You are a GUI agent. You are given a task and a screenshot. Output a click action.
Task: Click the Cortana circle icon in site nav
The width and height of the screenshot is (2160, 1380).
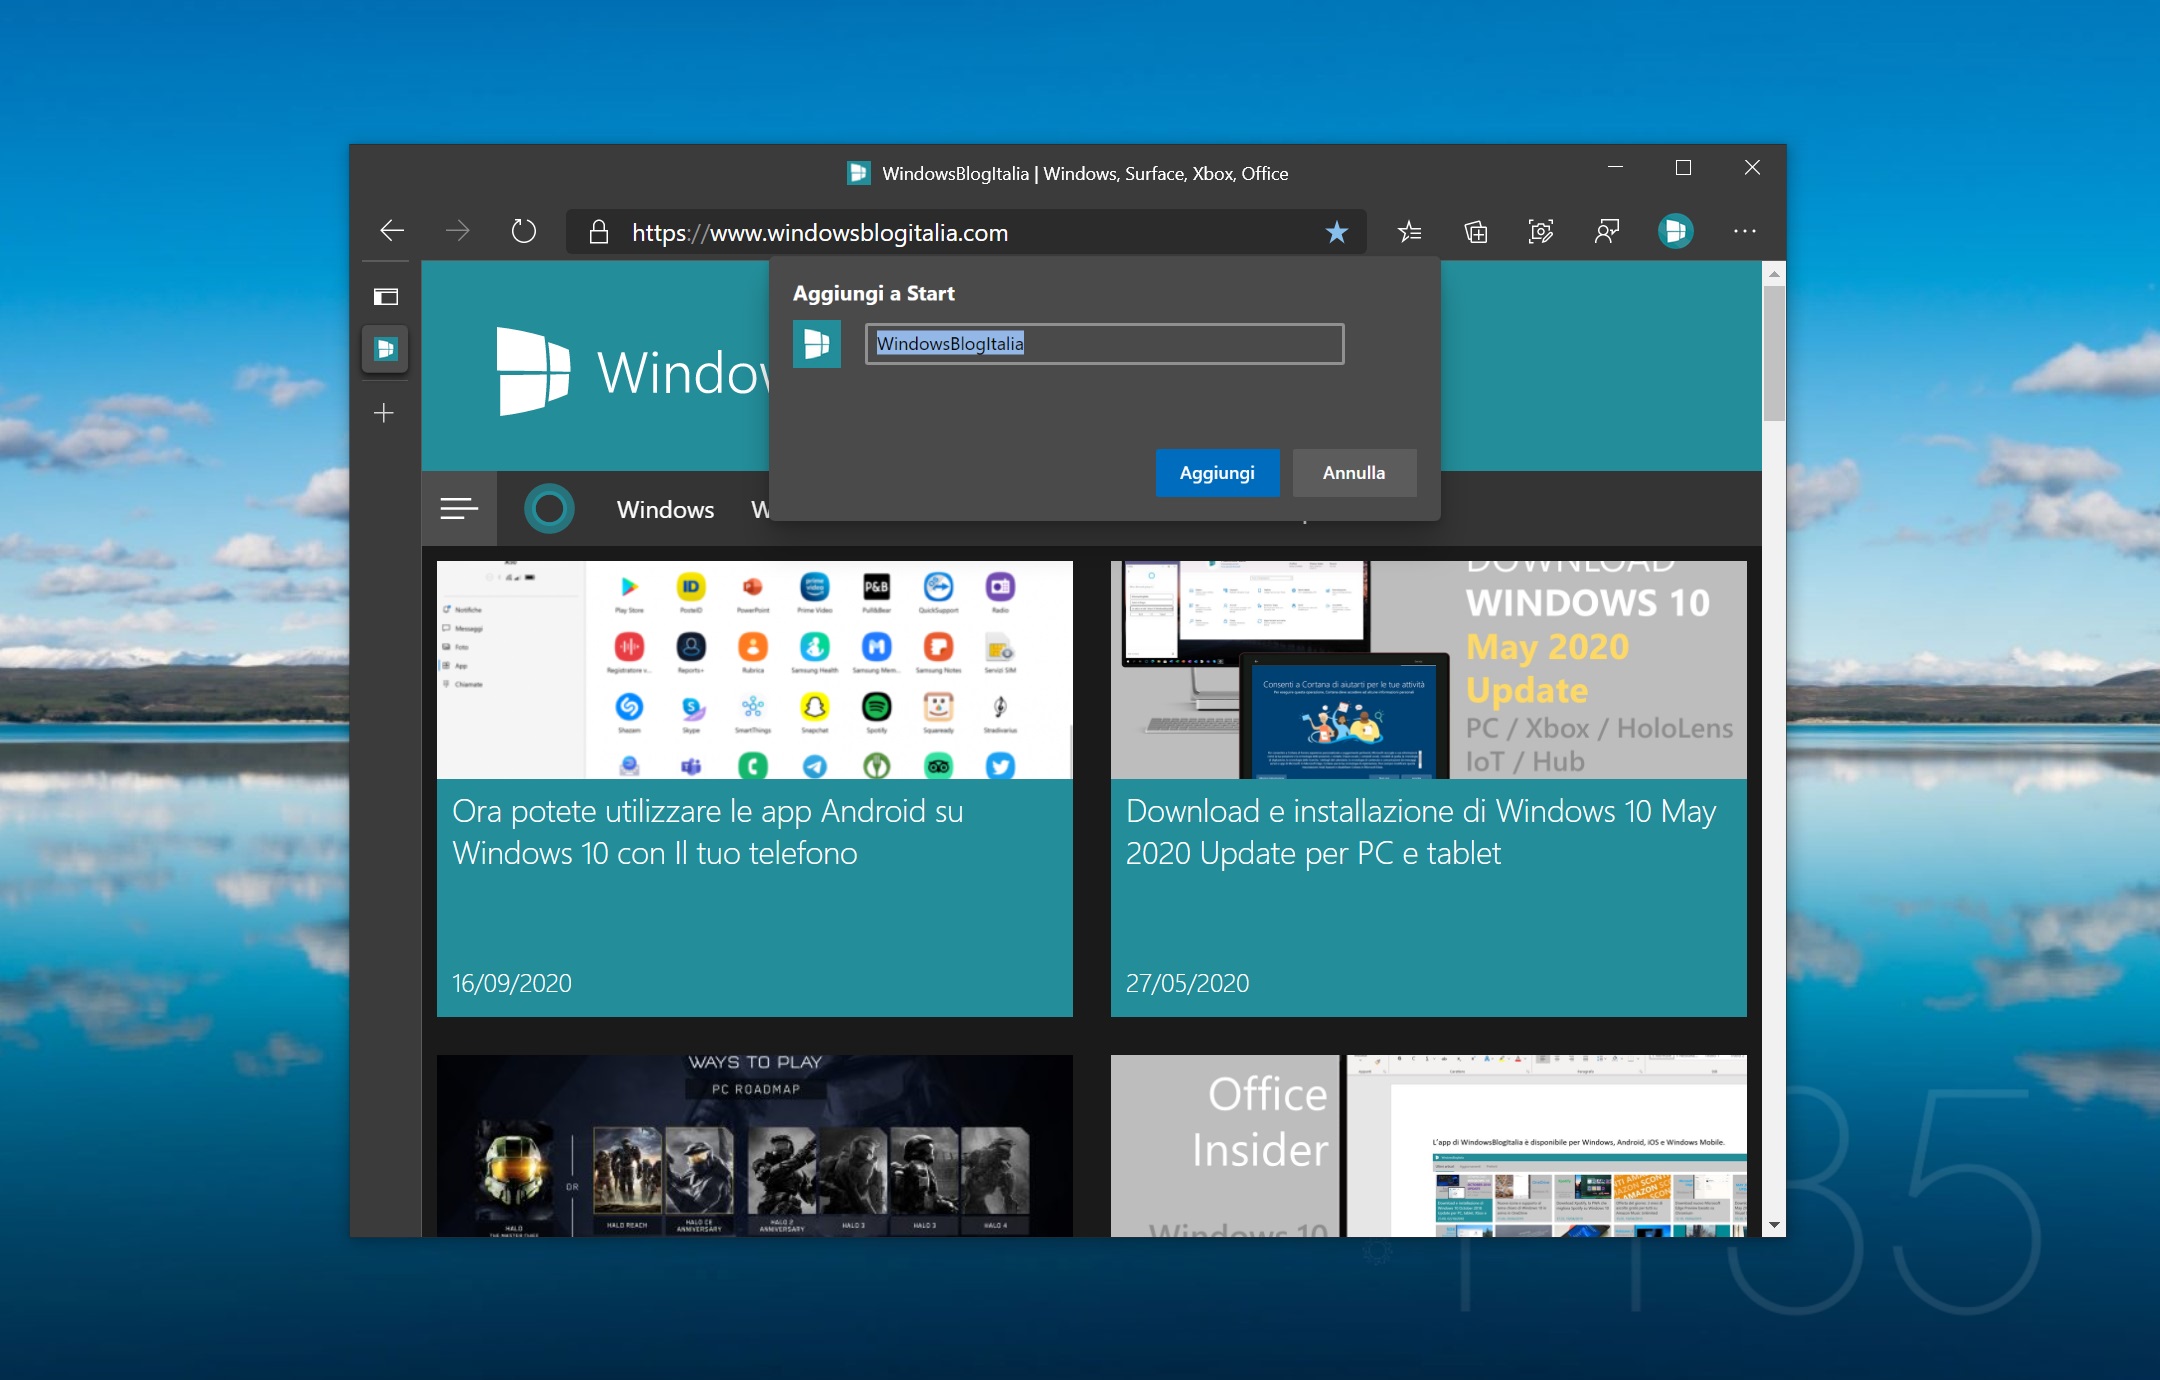(x=549, y=509)
